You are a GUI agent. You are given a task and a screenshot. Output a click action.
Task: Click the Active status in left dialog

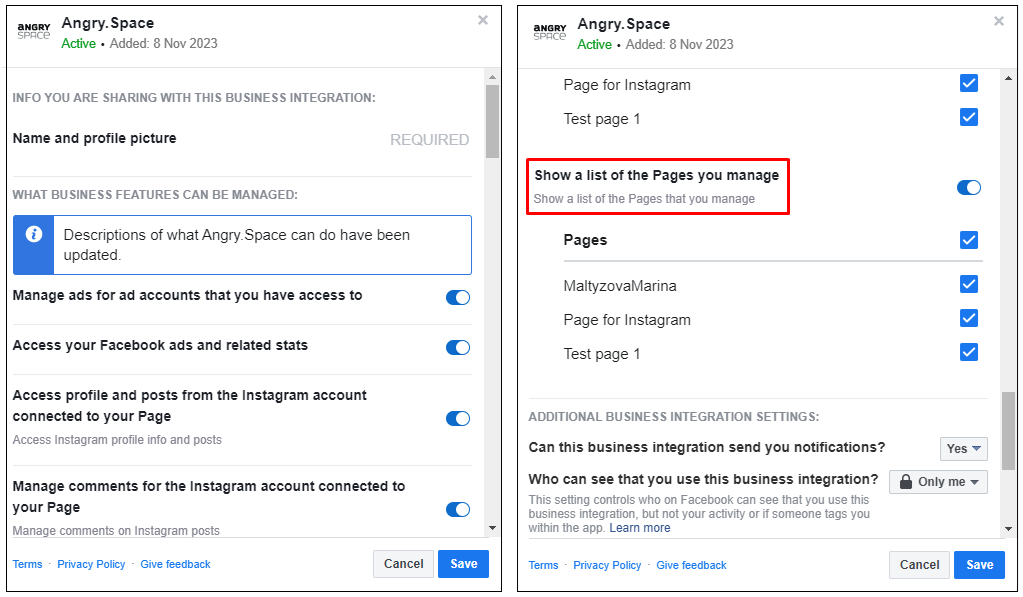pos(78,44)
